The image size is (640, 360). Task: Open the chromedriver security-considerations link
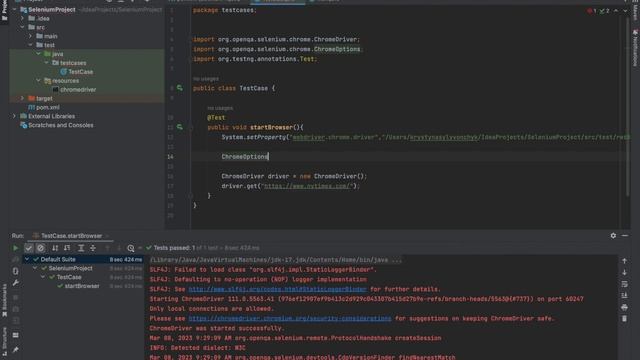(x=290, y=318)
